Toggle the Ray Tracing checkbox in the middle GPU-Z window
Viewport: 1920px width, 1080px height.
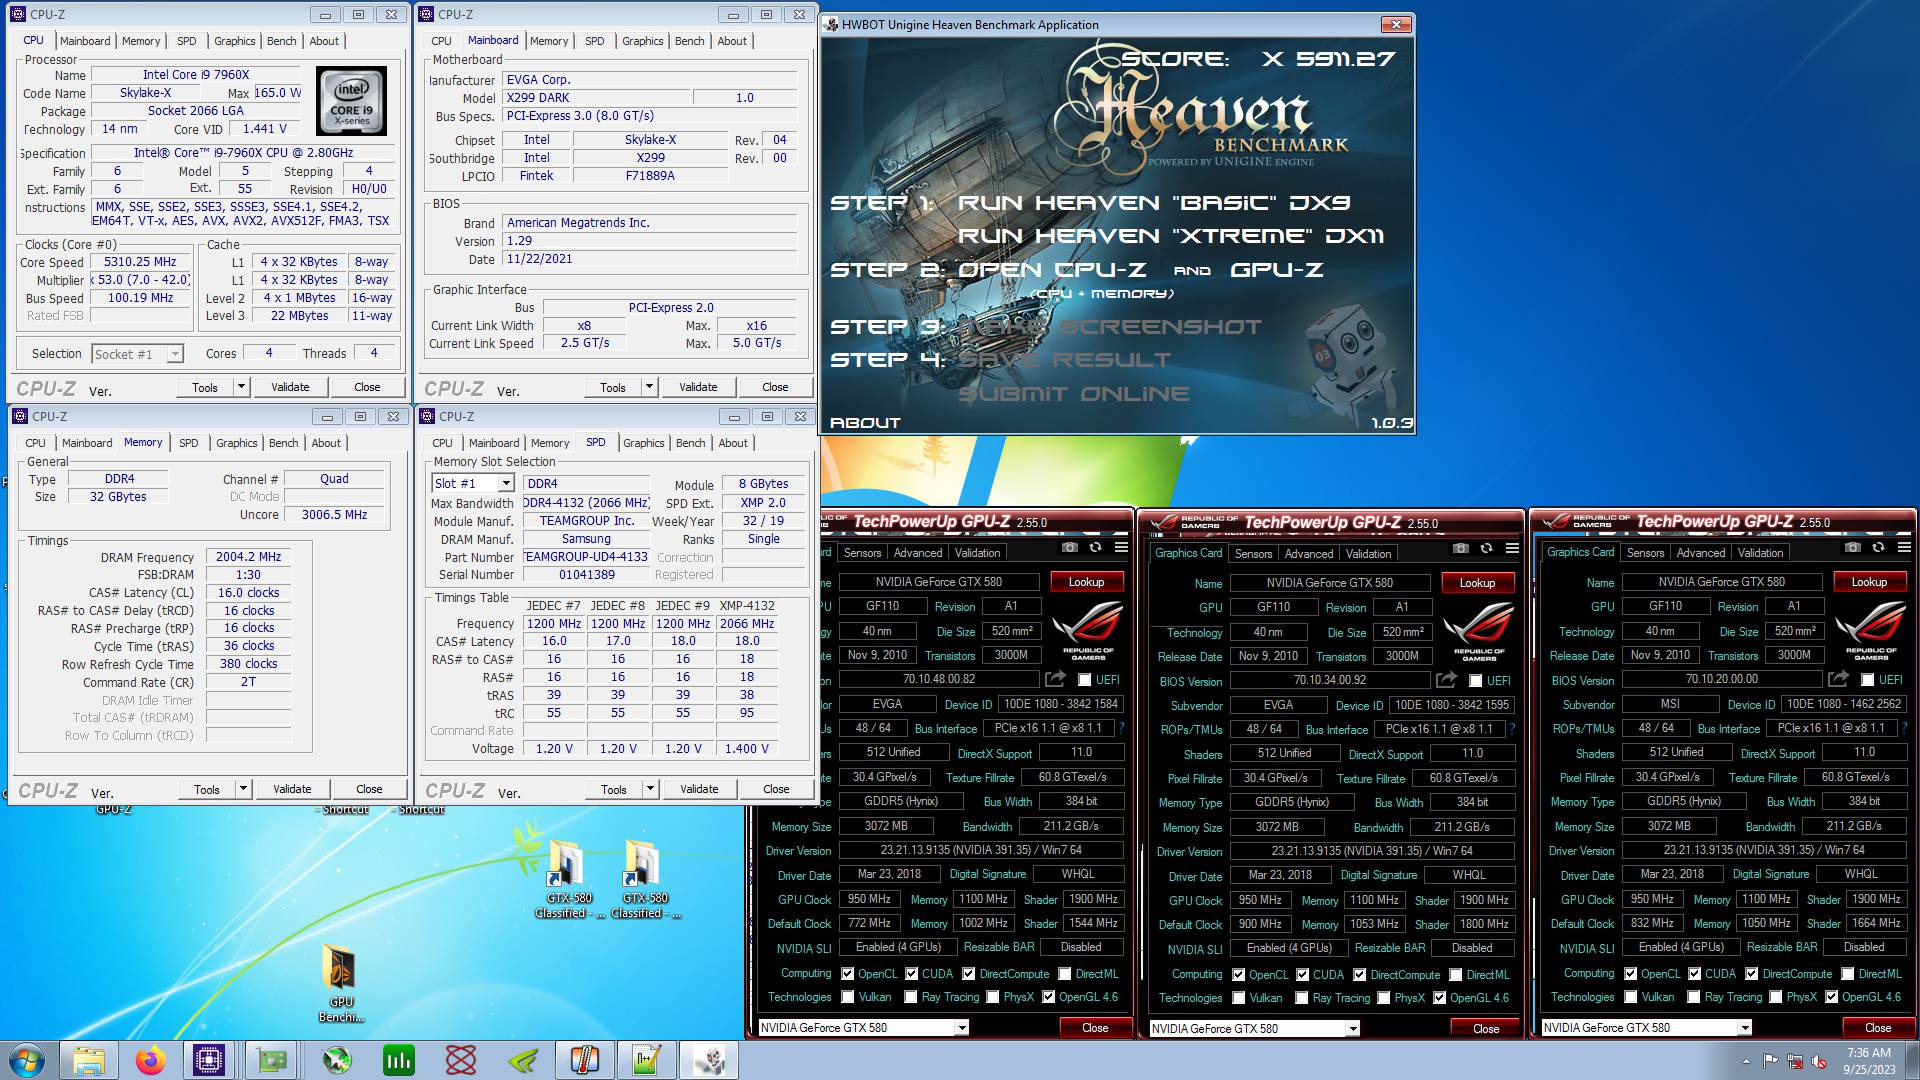[x=1302, y=998]
